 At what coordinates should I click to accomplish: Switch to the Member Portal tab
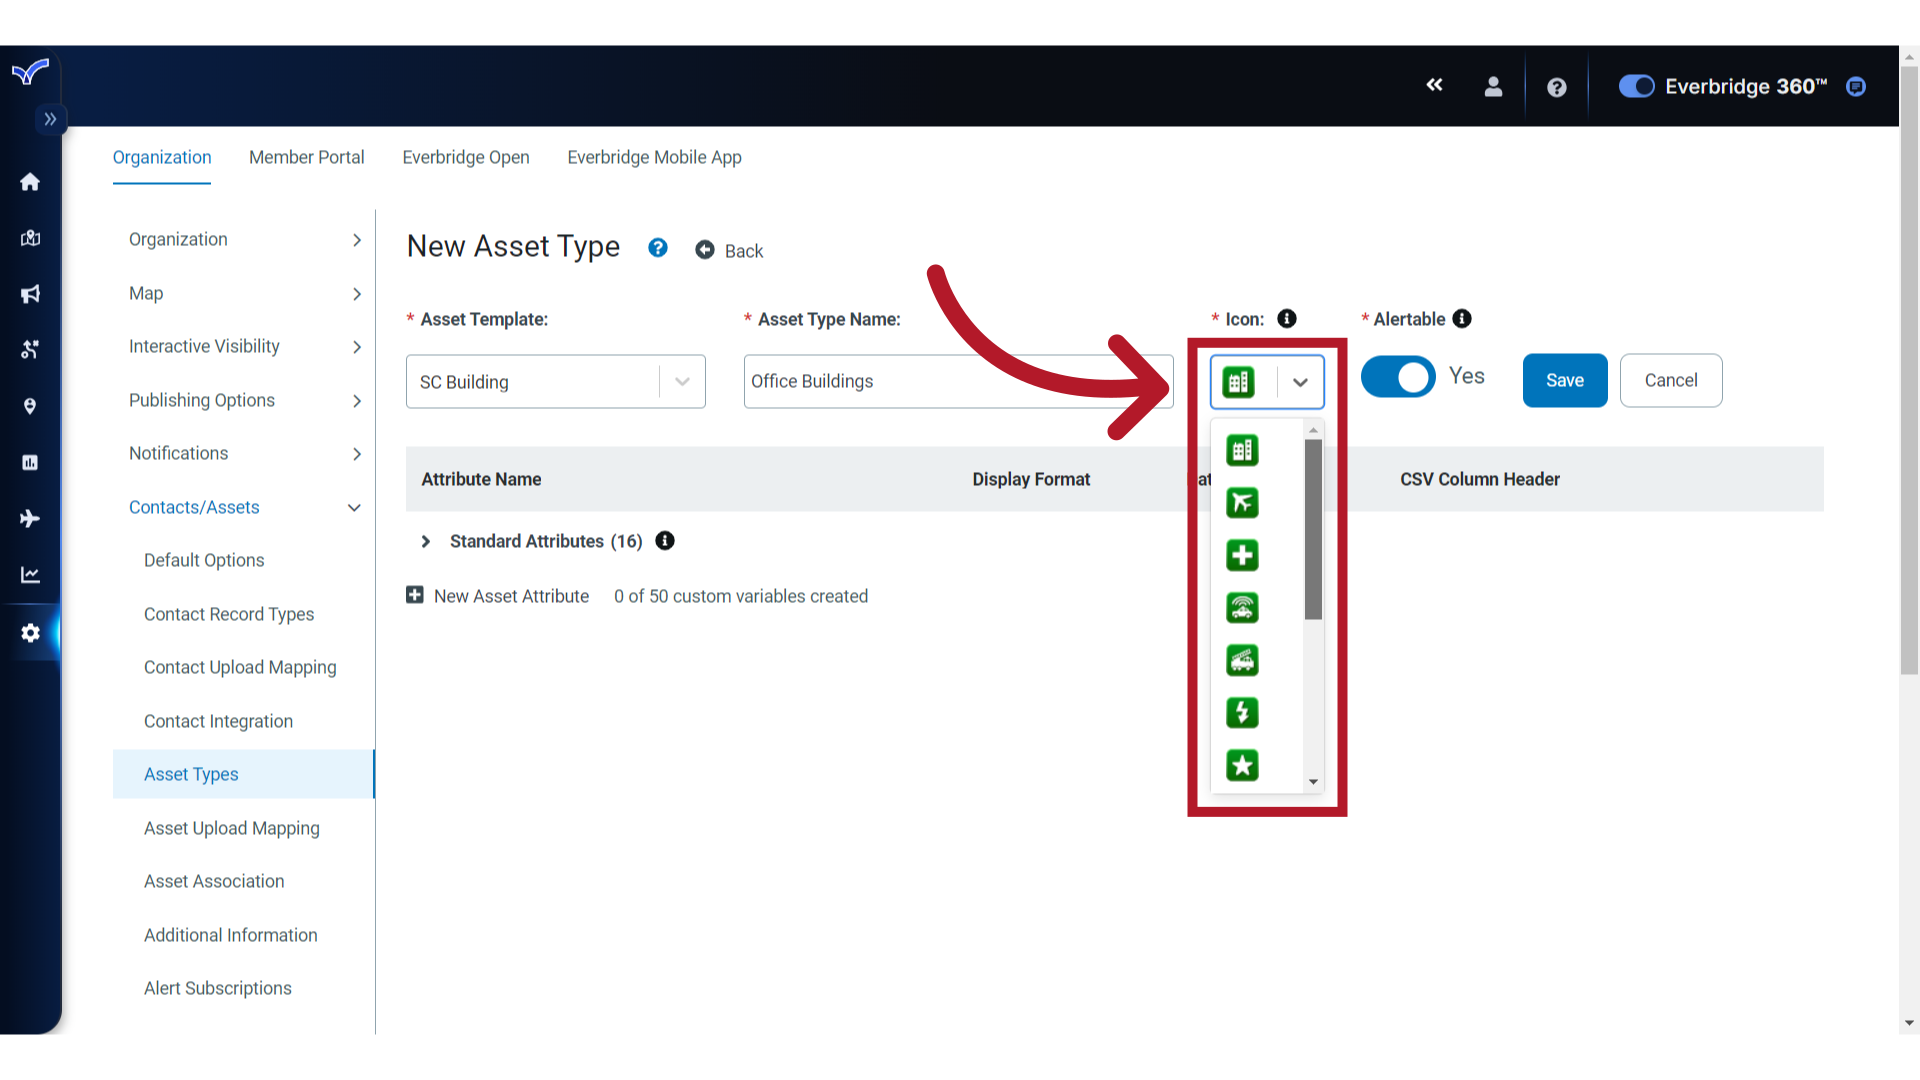[306, 157]
